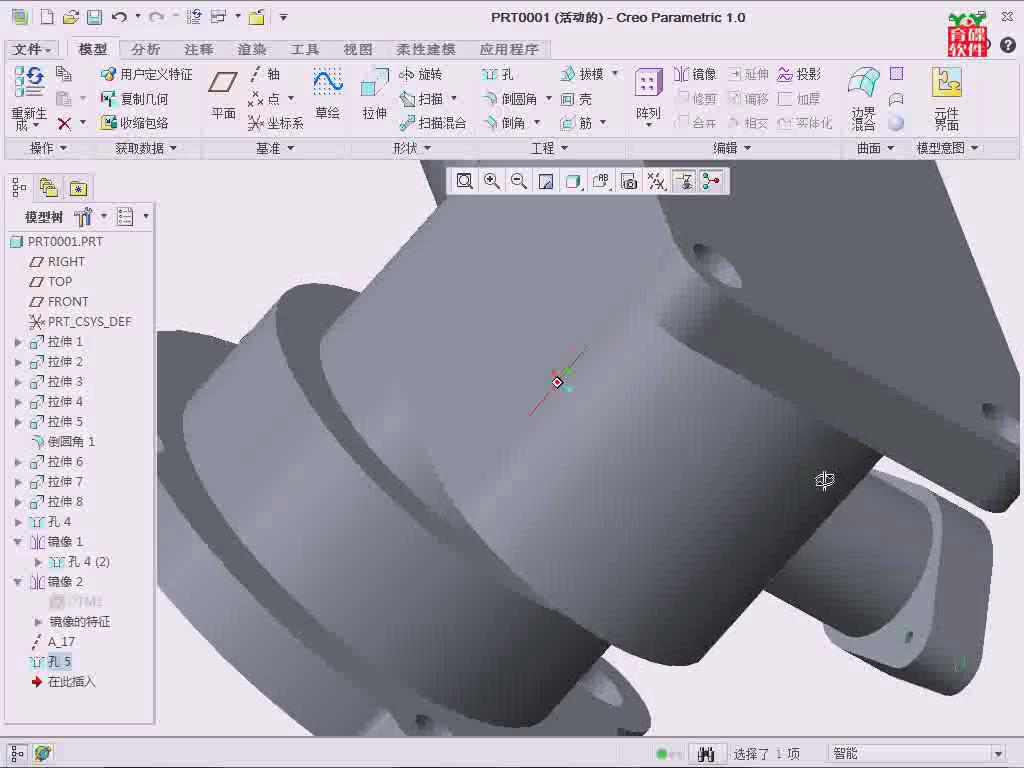
Task: Click Copy Geometry (复制几何)
Action: point(134,99)
